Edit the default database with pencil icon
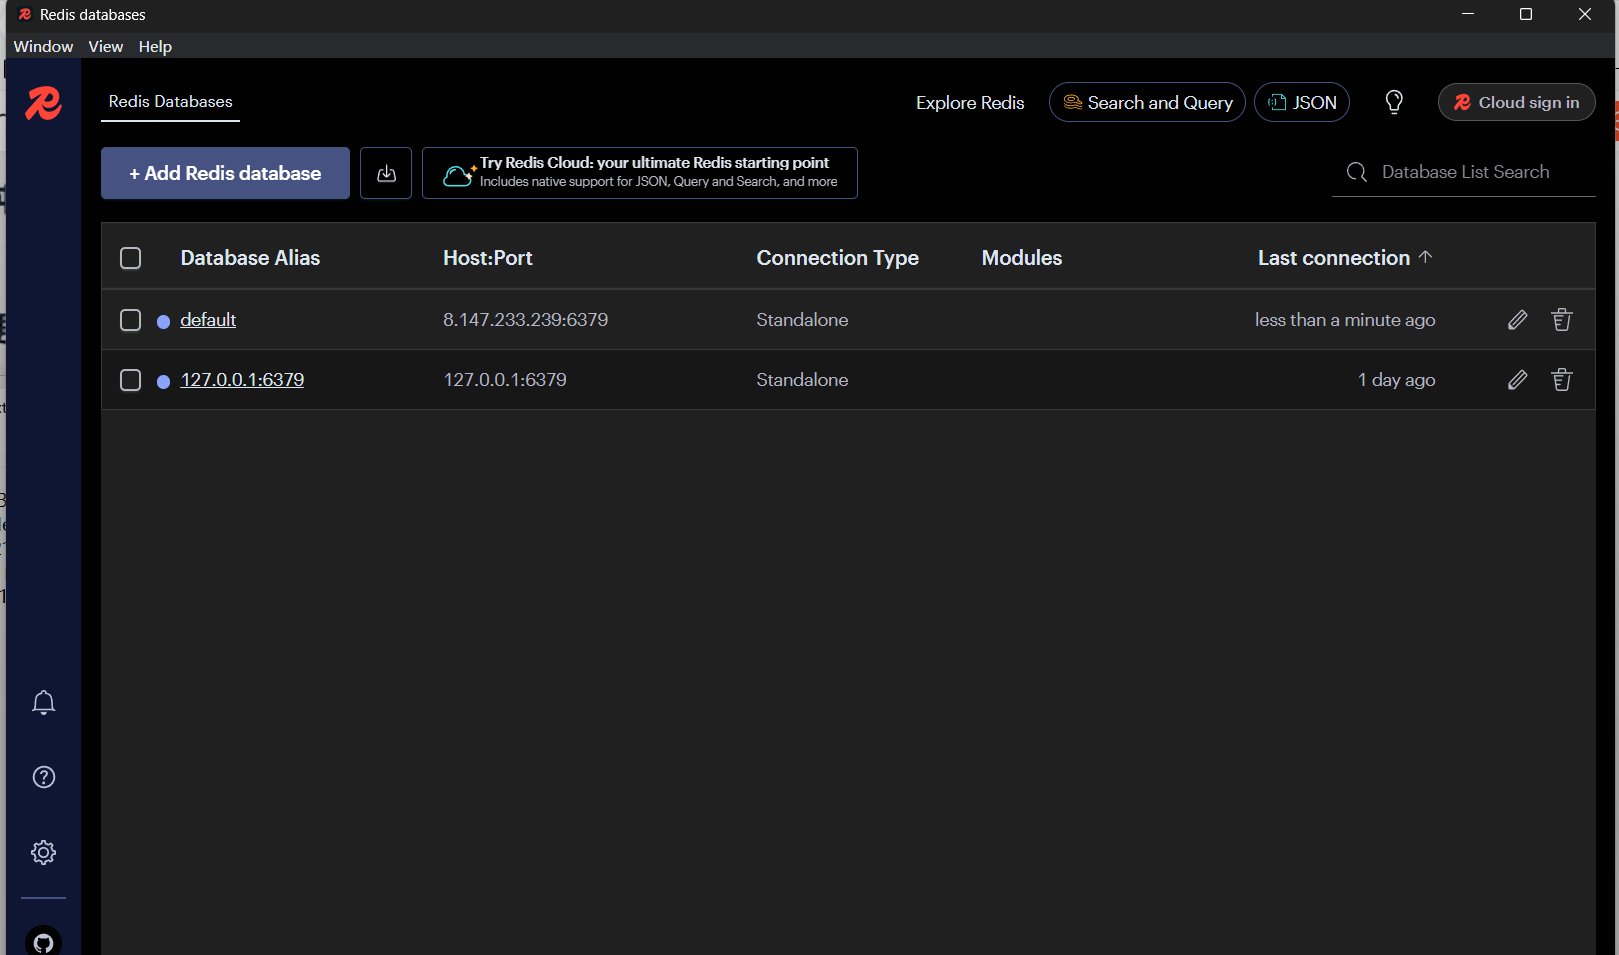The width and height of the screenshot is (1619, 955). 1517,320
